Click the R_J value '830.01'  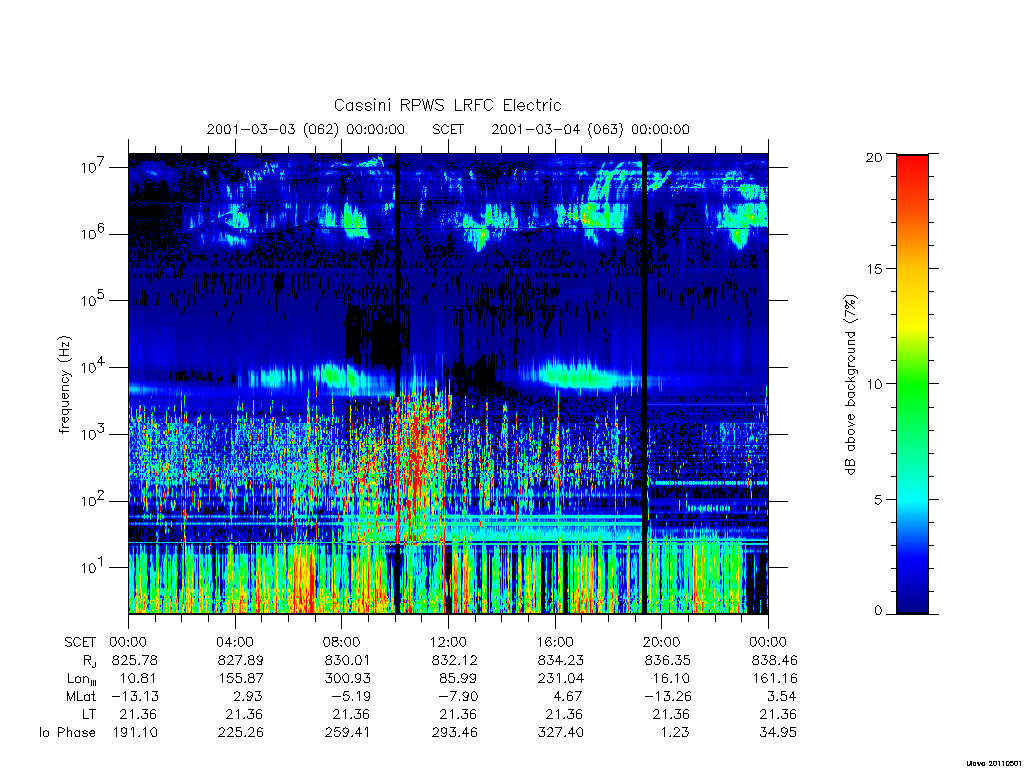pyautogui.click(x=347, y=660)
